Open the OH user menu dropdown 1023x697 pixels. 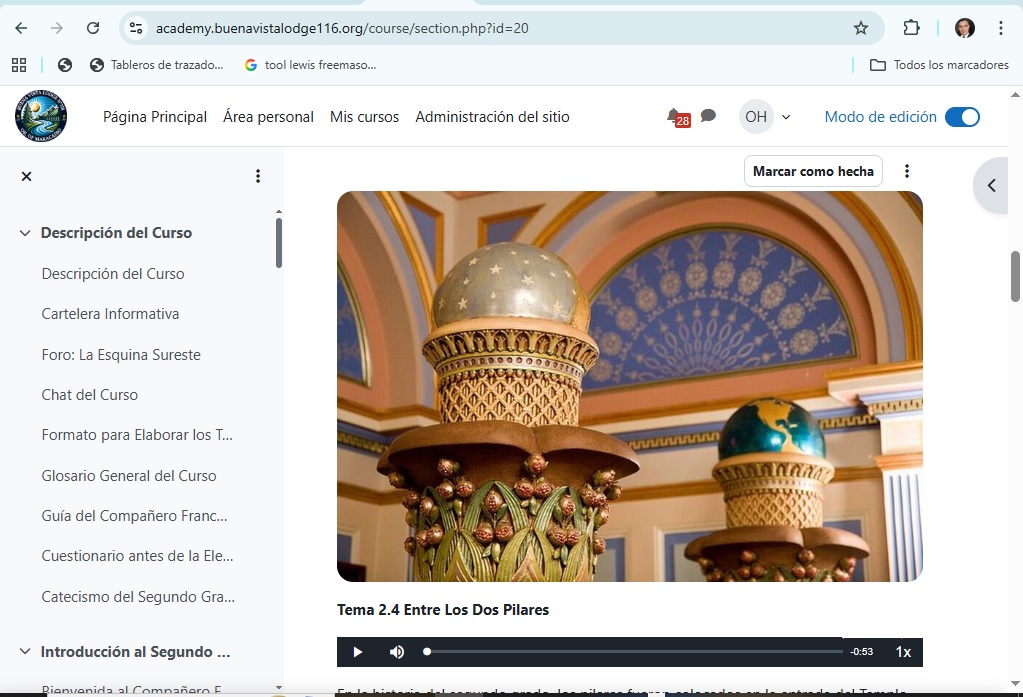click(765, 117)
